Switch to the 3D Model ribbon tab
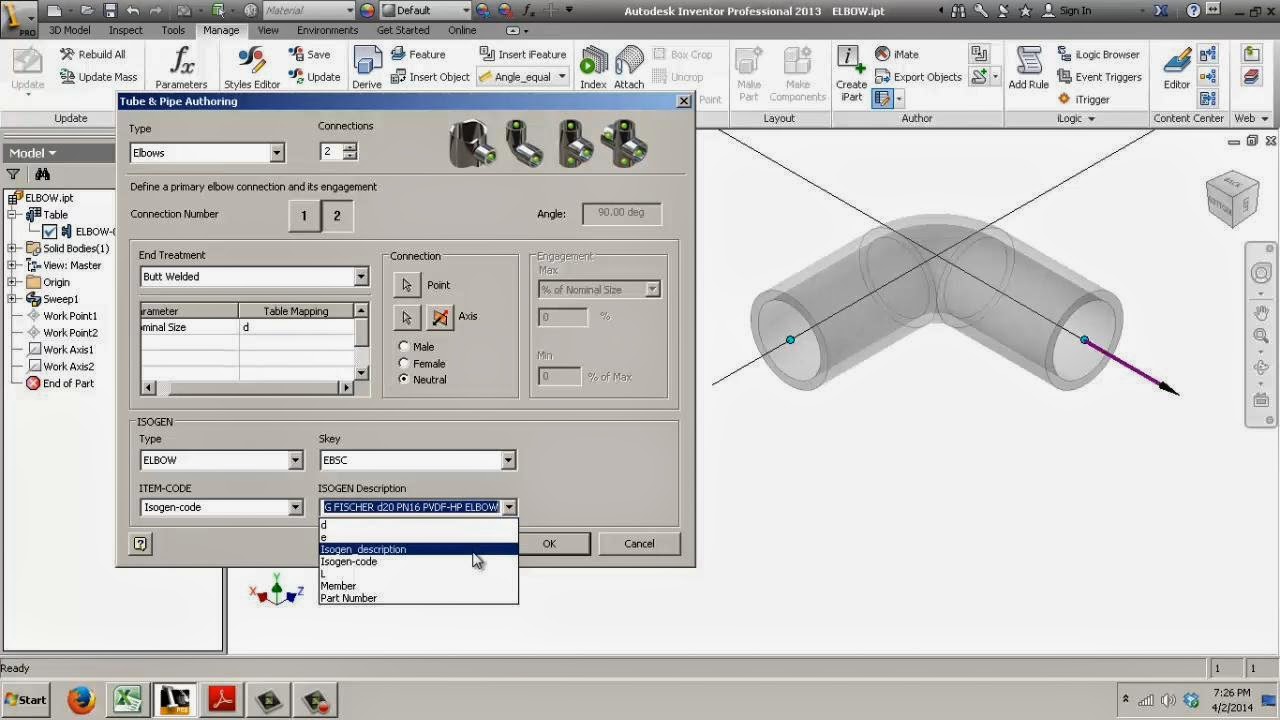Screen dimensions: 1280x720 tap(70, 30)
